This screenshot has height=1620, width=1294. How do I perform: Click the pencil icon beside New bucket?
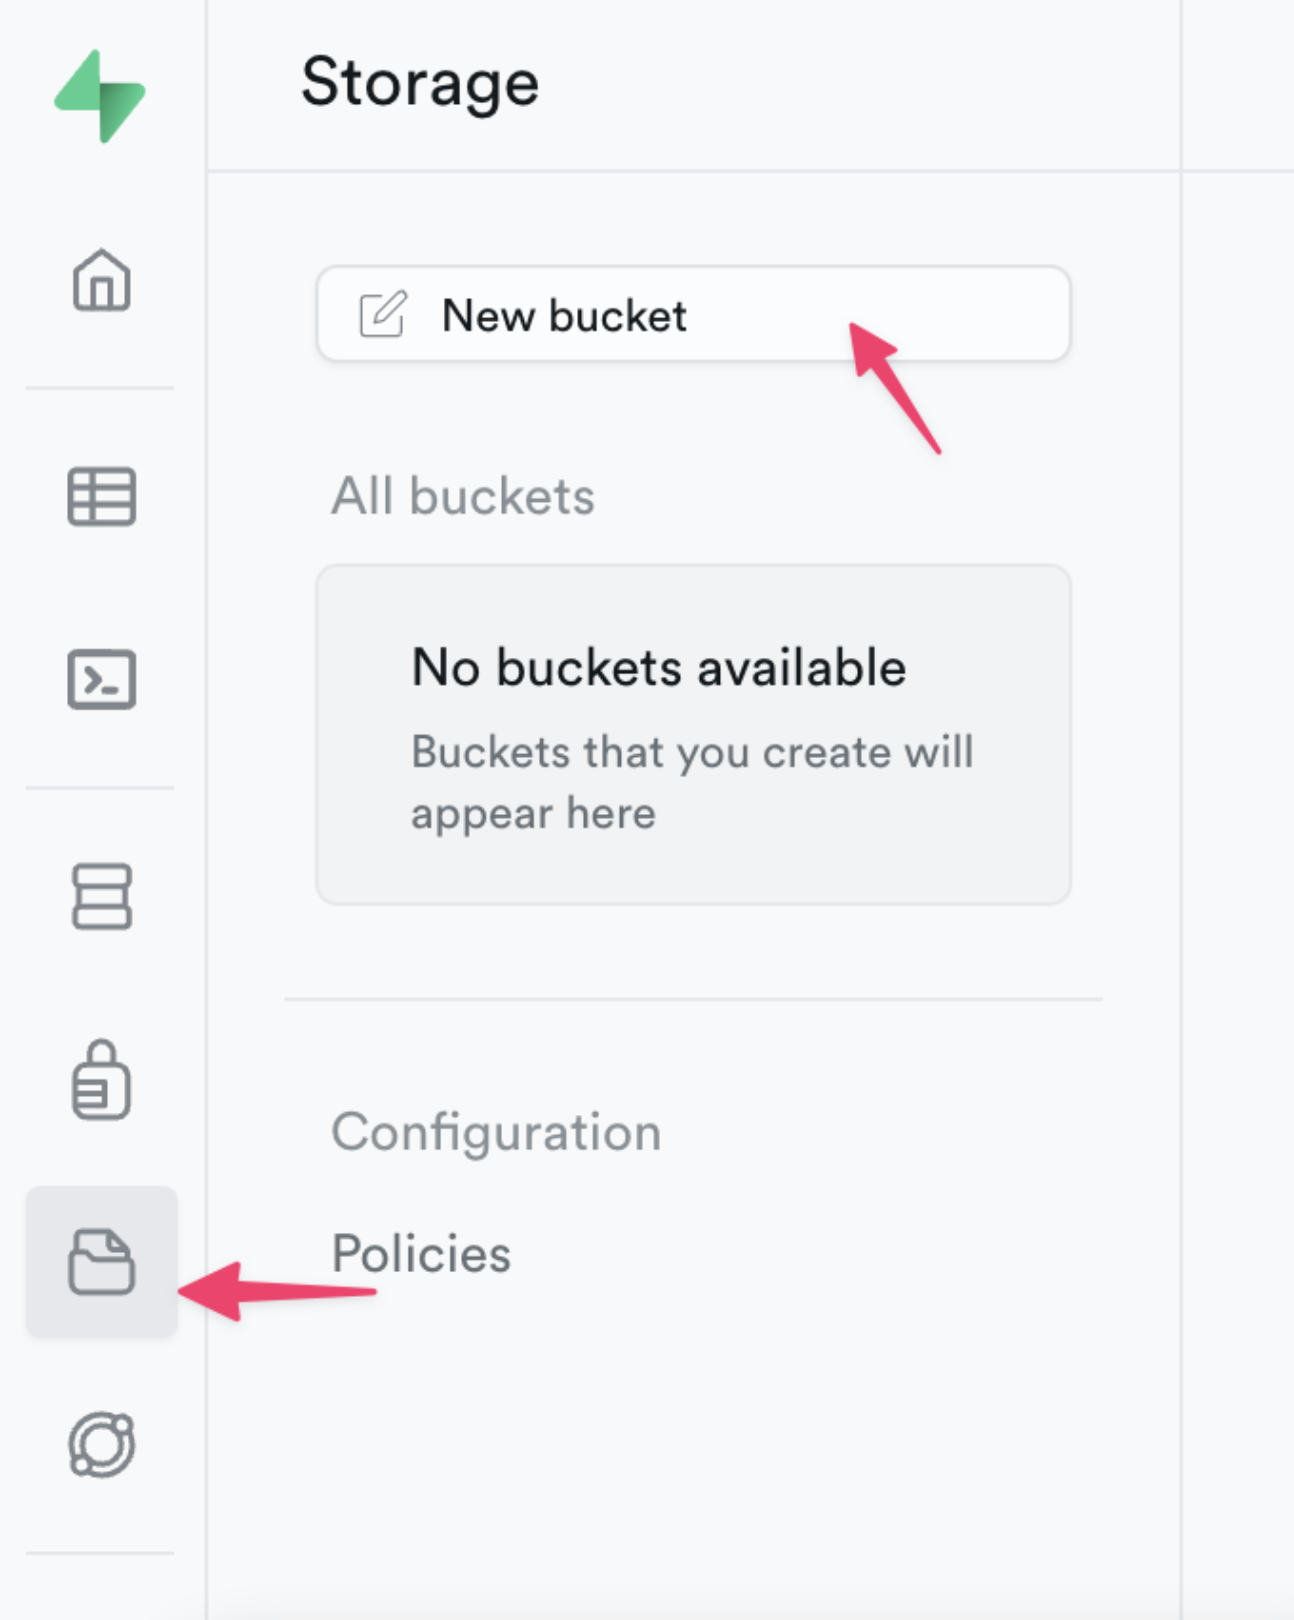pyautogui.click(x=383, y=315)
